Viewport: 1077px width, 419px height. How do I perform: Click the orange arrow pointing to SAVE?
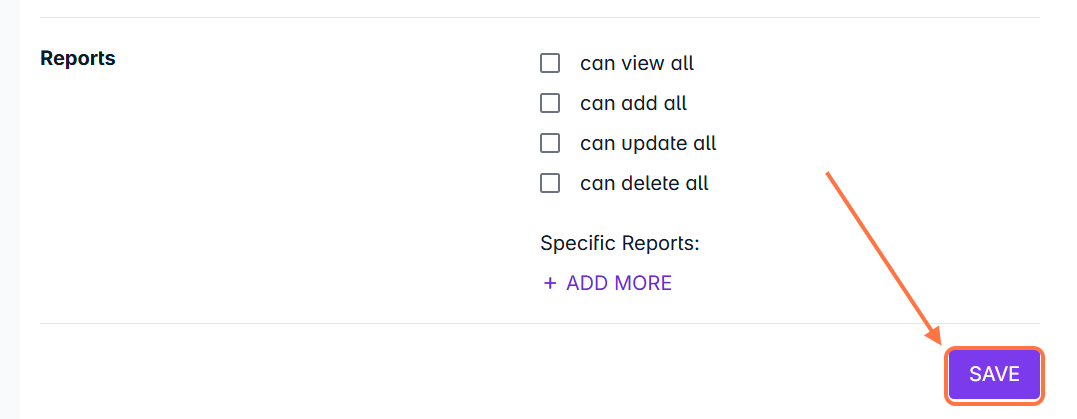[x=880, y=255]
